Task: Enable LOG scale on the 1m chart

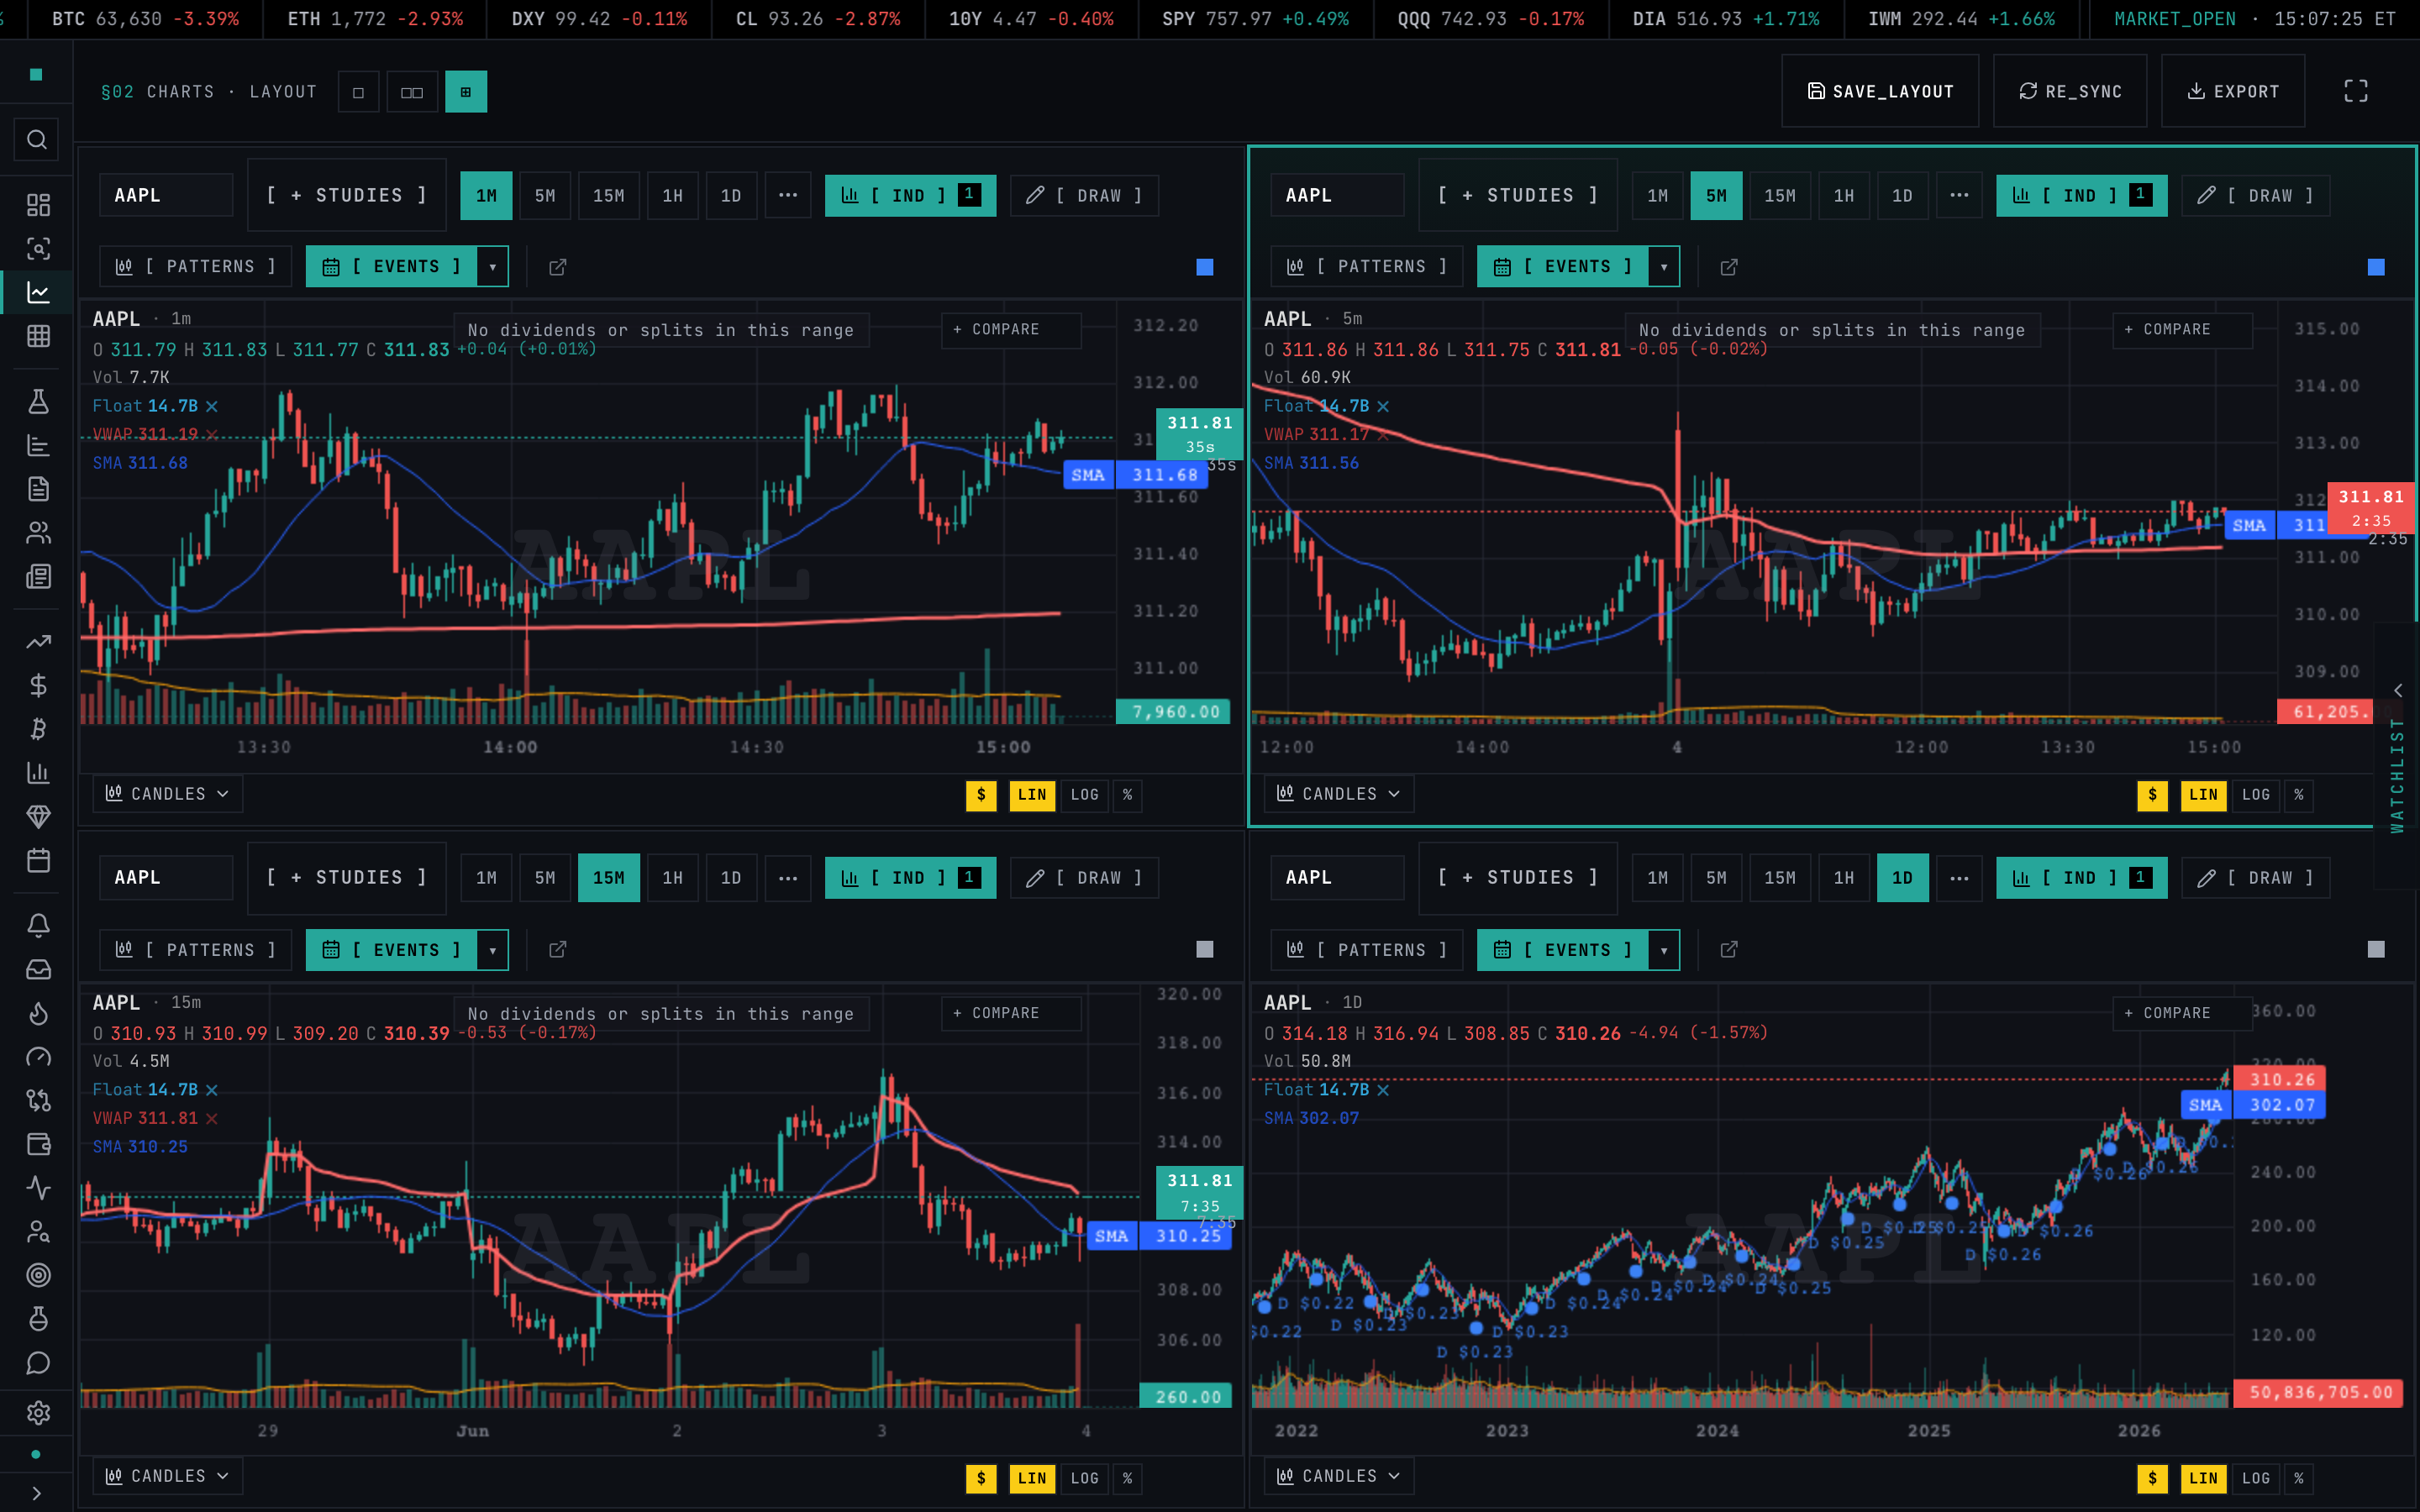Action: click(x=1085, y=795)
